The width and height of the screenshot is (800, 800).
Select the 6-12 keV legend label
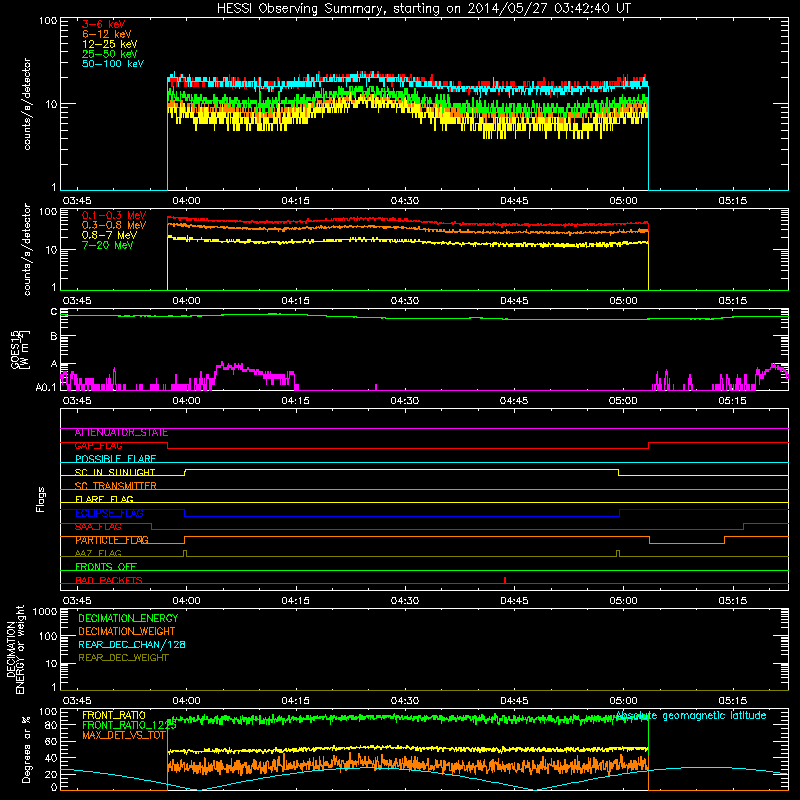107,34
